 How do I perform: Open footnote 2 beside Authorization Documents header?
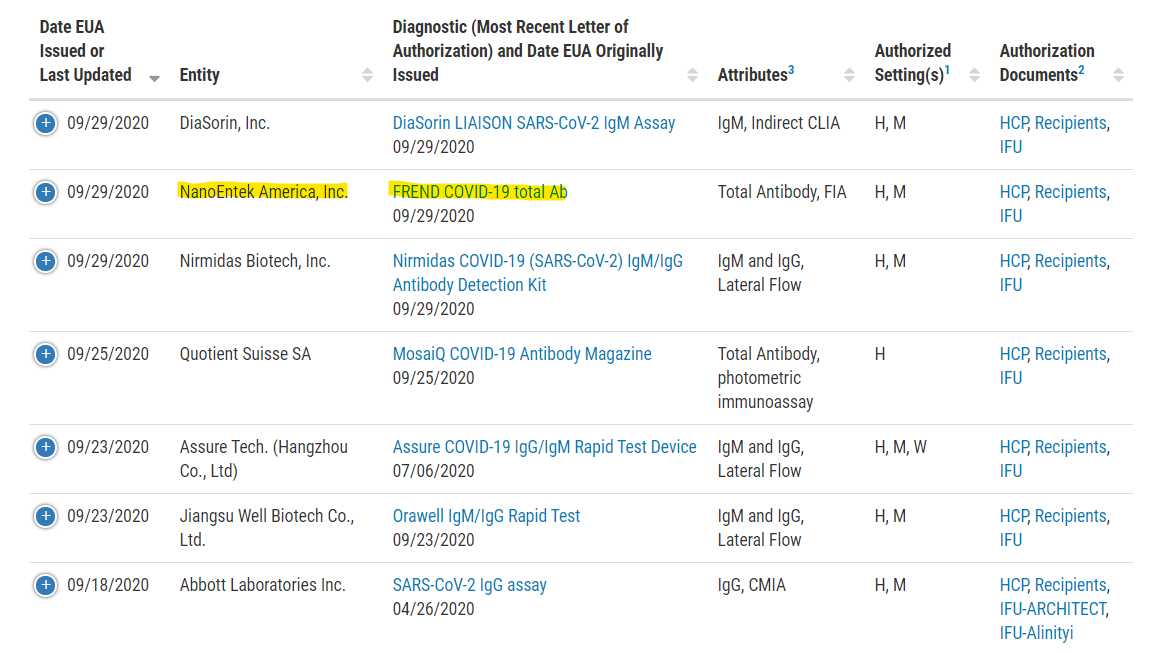tap(1081, 70)
